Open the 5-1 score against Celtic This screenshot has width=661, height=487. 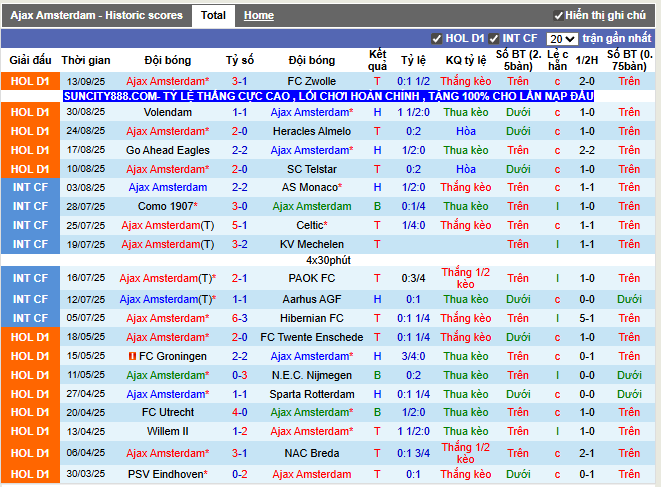239,225
